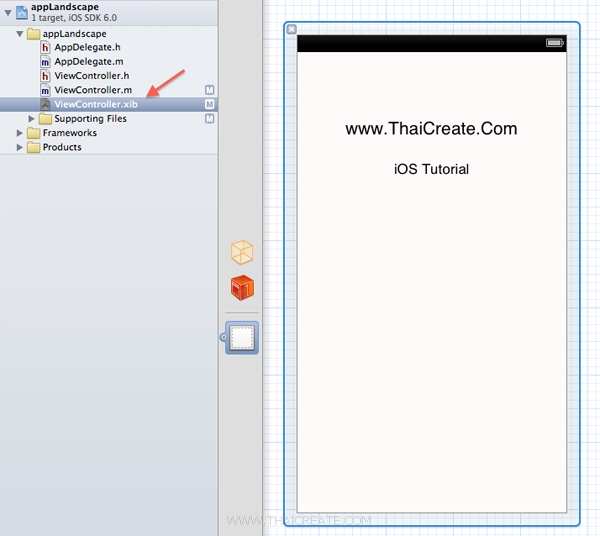
Task: Expand the Supporting Files group
Action: tap(31, 119)
